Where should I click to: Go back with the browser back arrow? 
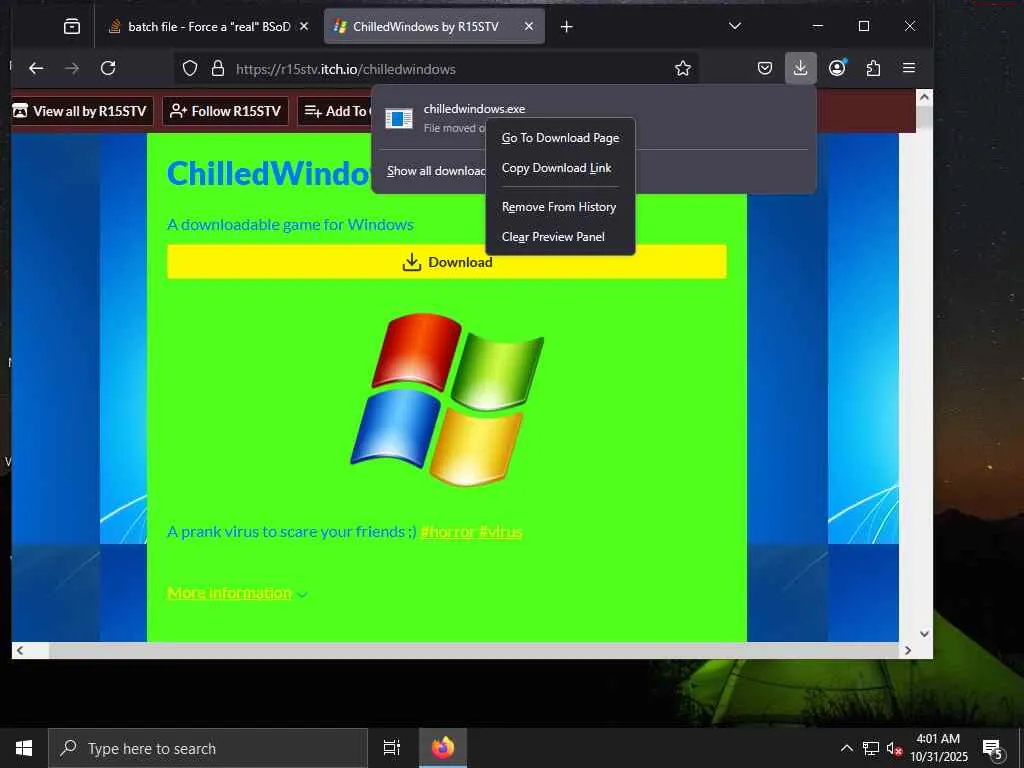pyautogui.click(x=37, y=68)
